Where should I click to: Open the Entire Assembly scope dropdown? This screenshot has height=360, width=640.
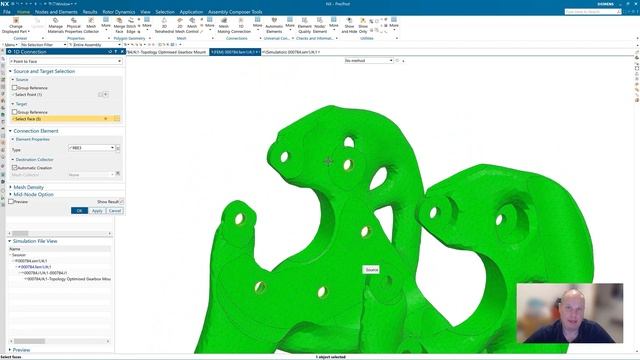pos(95,44)
